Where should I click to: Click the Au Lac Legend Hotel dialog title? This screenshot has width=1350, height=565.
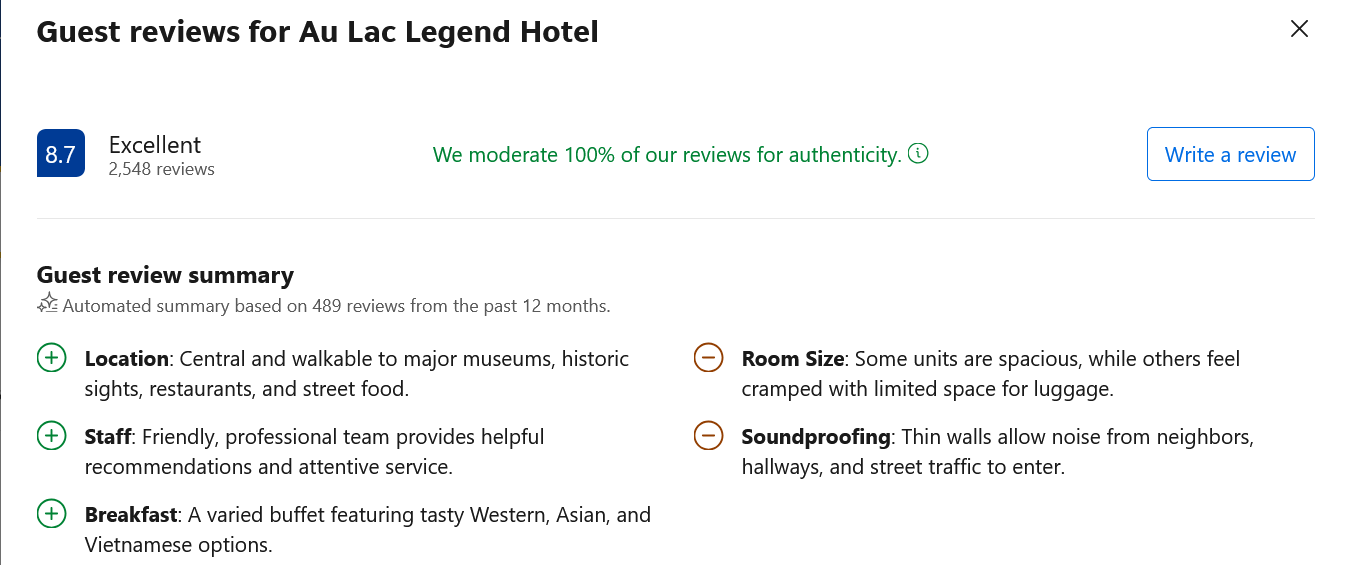[x=317, y=32]
